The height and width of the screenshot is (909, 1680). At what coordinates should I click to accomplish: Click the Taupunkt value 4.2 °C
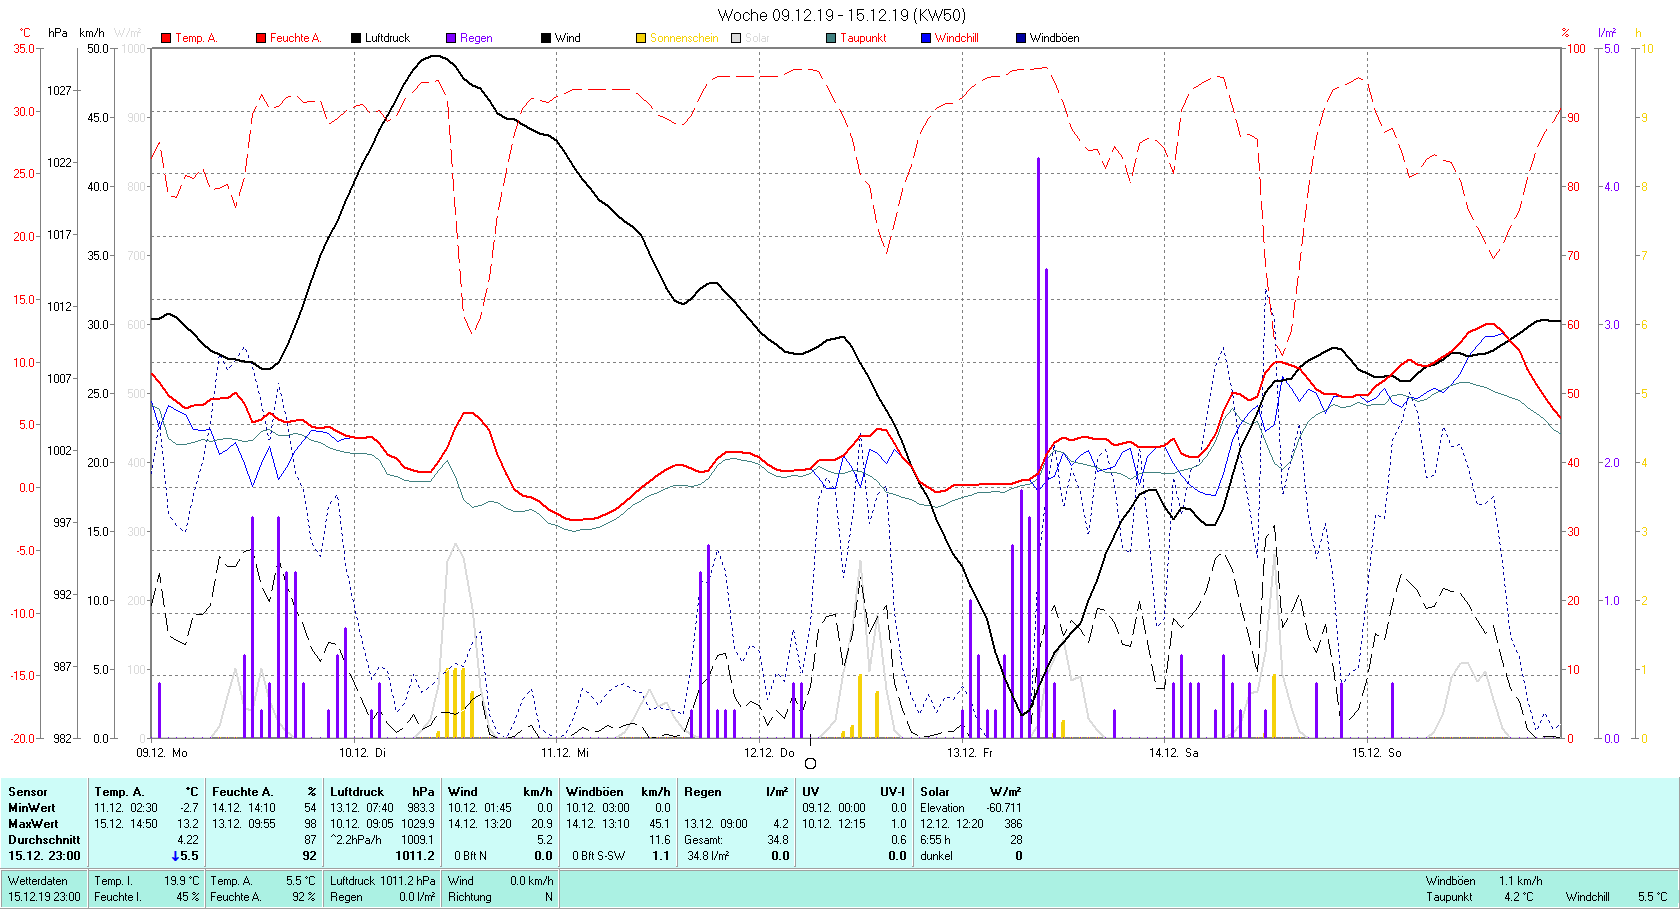[1518, 897]
